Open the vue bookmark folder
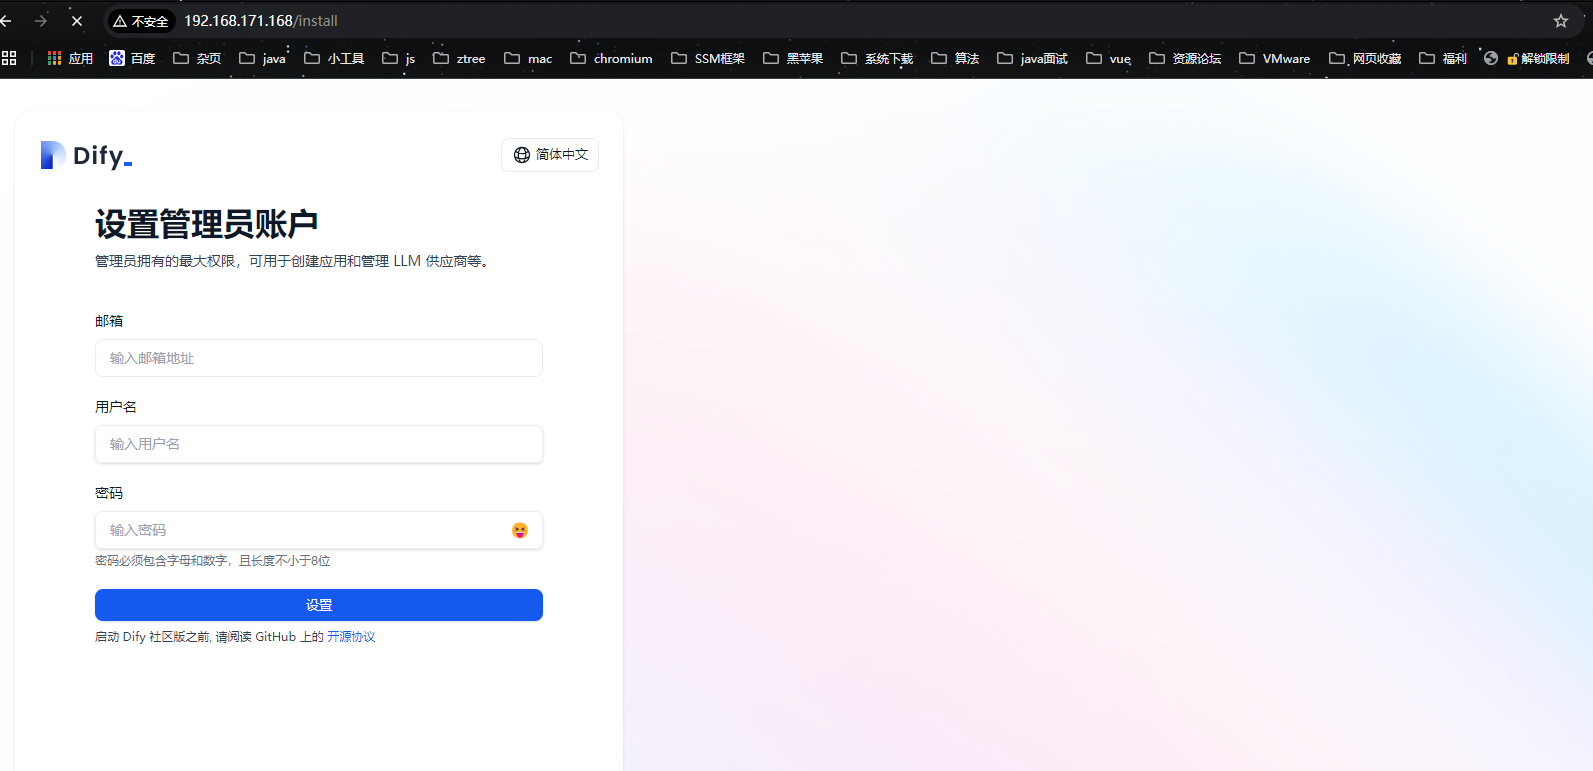The image size is (1593, 771). tap(1108, 58)
